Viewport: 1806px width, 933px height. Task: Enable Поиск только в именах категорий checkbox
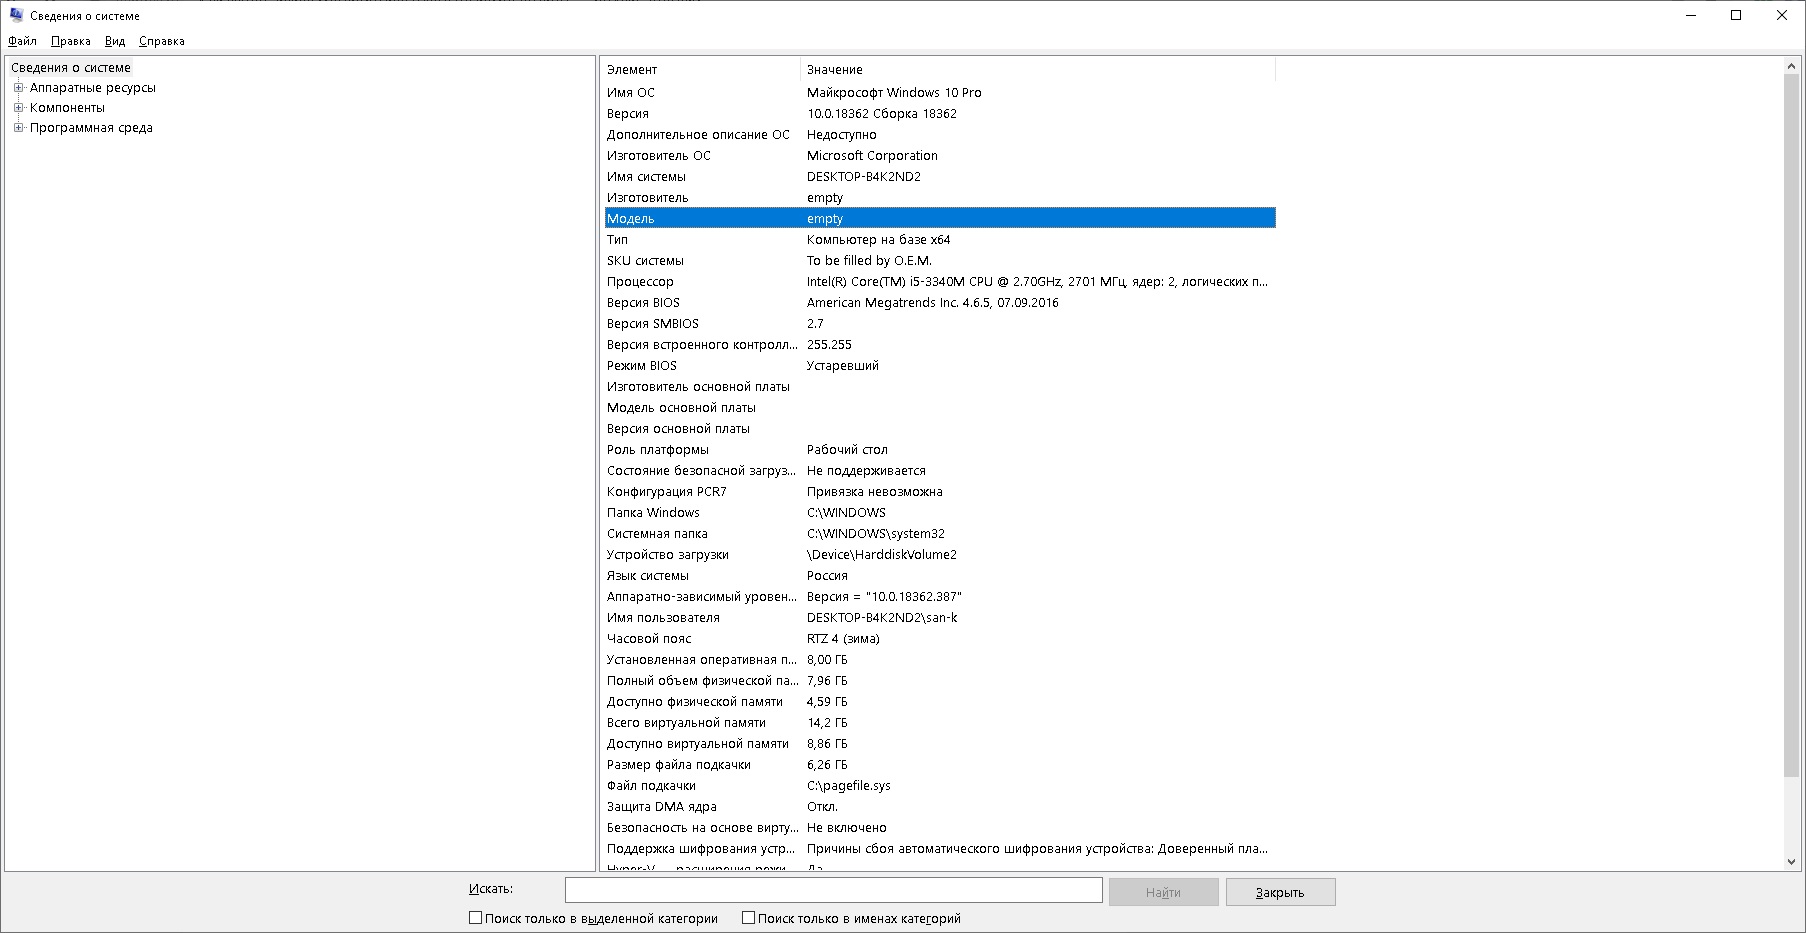tap(748, 917)
